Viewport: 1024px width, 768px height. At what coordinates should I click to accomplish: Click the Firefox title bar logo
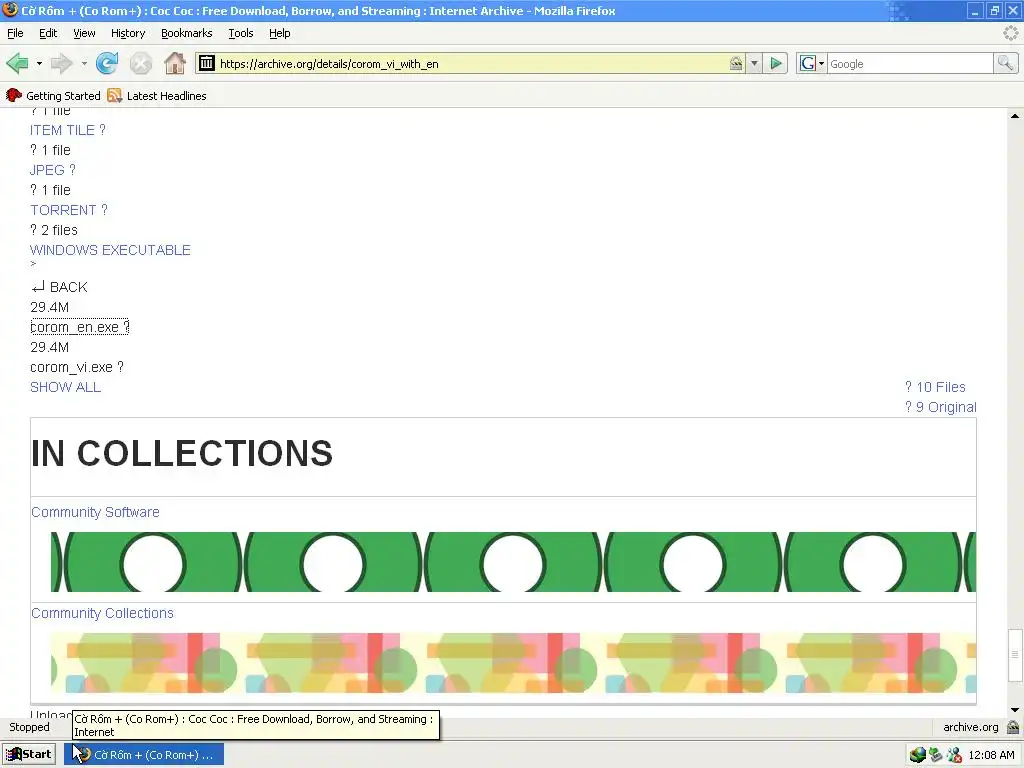click(10, 10)
